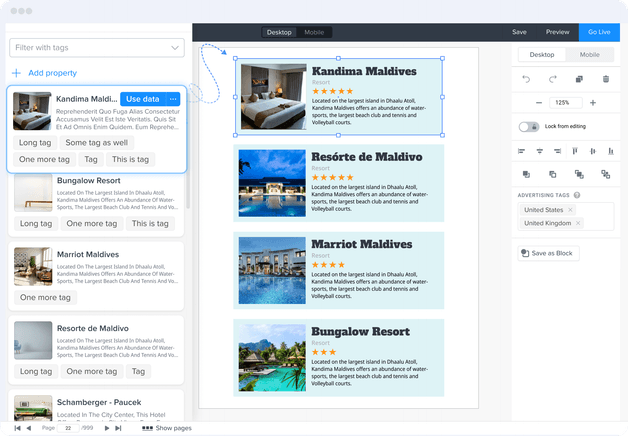Screen dimensions: 628x436
Task: Click the Some tag as well tag
Action: coord(97,143)
